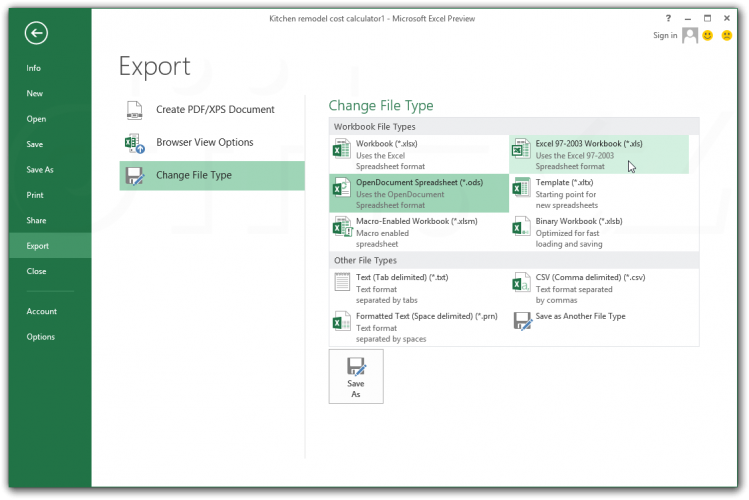Screen dimensions: 749x500
Task: Click Save as Another File Type icon
Action: [523, 321]
